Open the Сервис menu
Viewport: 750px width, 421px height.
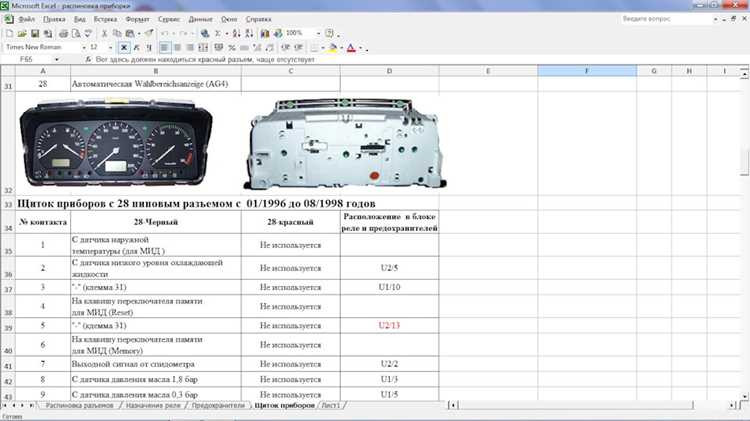pos(169,19)
